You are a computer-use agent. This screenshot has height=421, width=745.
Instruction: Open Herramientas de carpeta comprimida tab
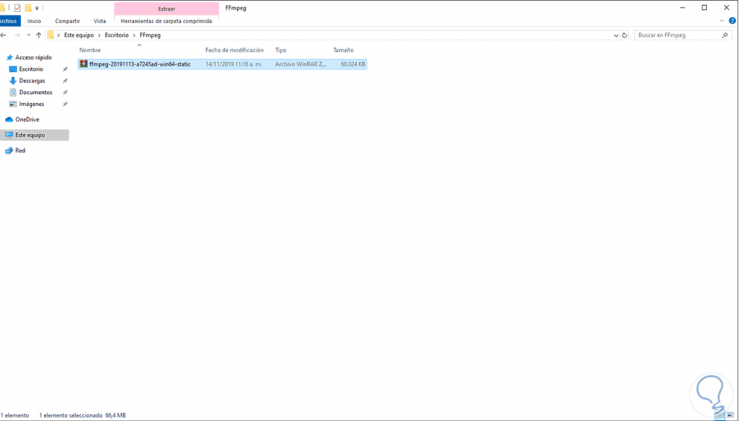tap(166, 21)
